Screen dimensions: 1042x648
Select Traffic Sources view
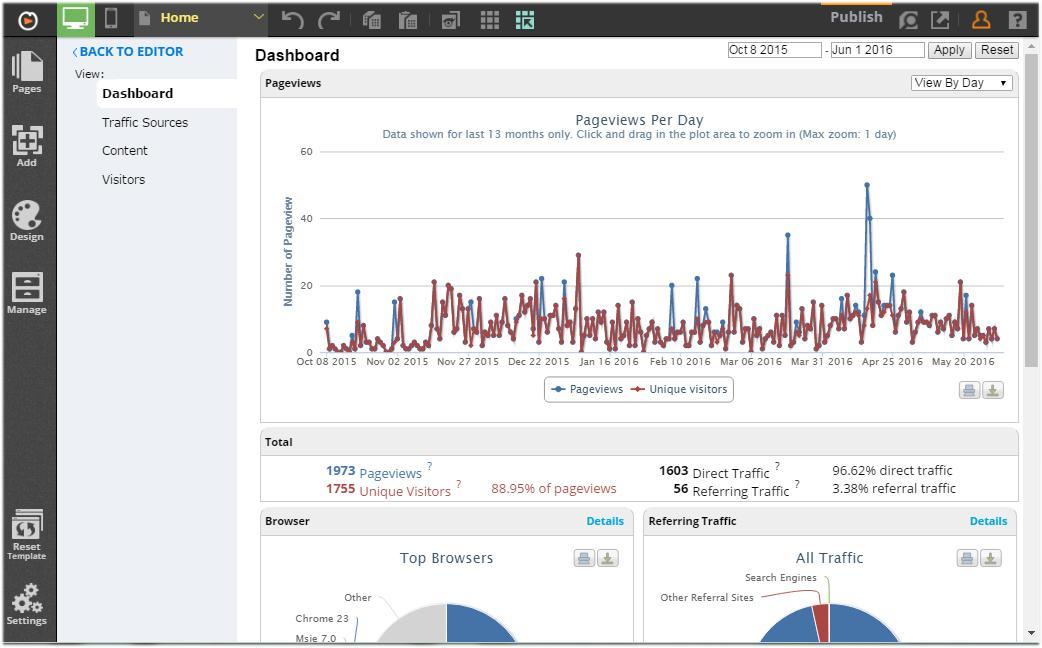point(145,122)
